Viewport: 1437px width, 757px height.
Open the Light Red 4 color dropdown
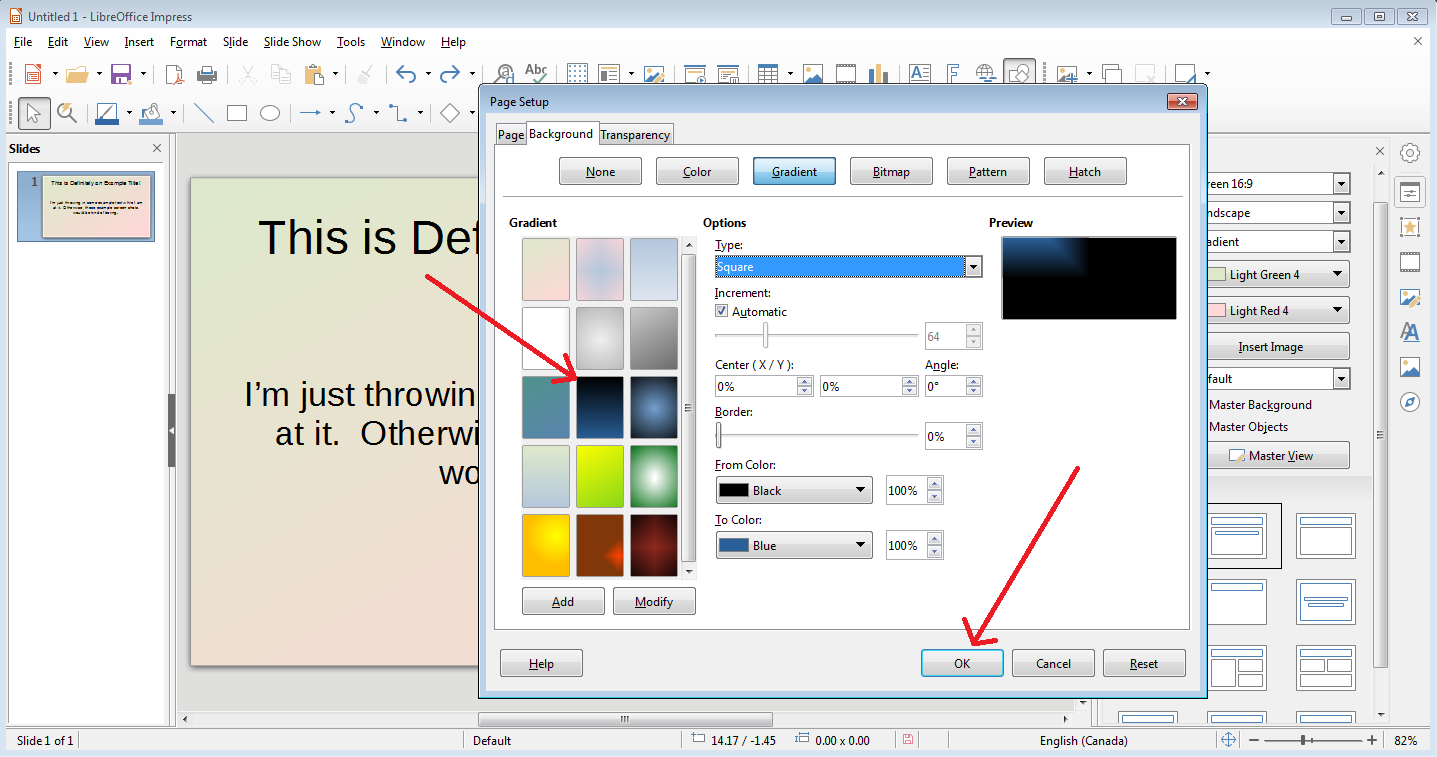click(x=1278, y=310)
